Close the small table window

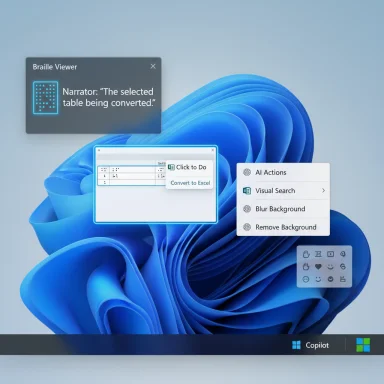coord(213,150)
